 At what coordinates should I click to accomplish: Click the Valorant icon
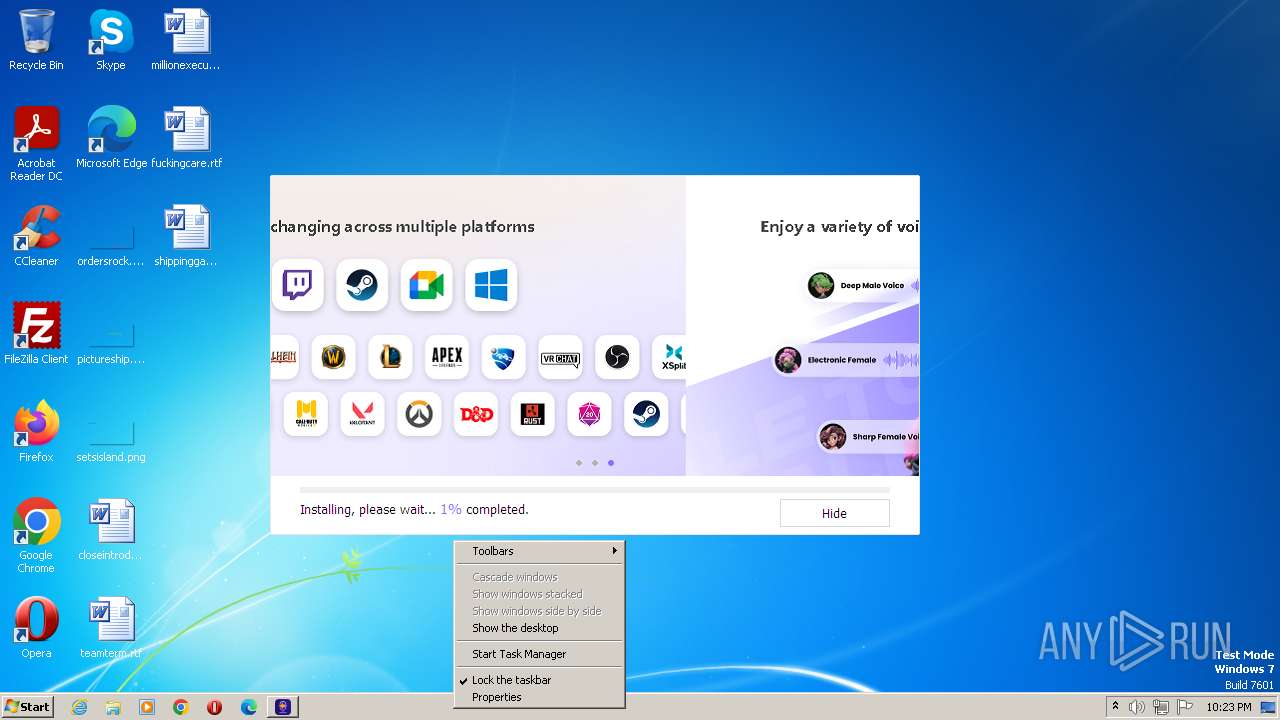[x=362, y=414]
